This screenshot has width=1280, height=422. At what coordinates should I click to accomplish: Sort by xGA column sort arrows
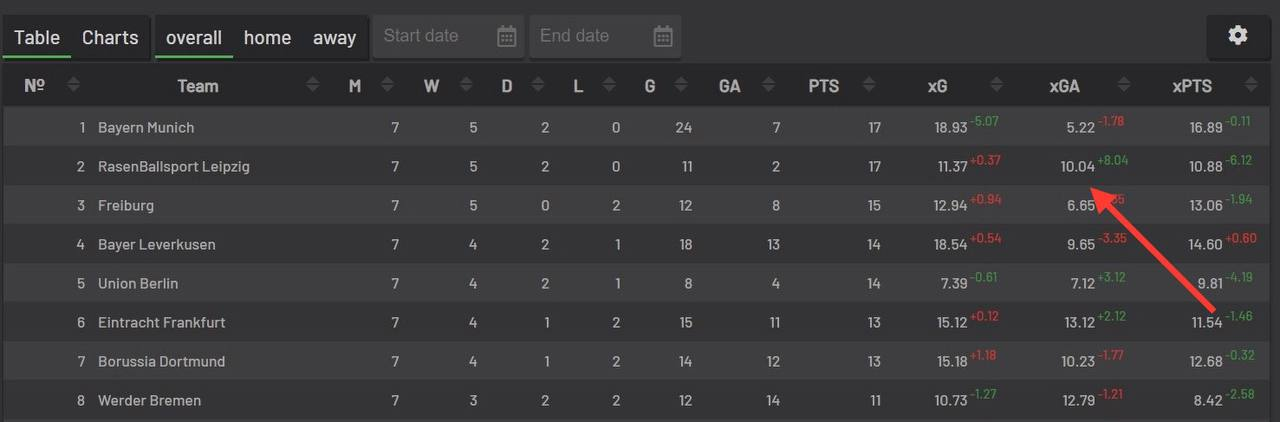click(x=1124, y=86)
